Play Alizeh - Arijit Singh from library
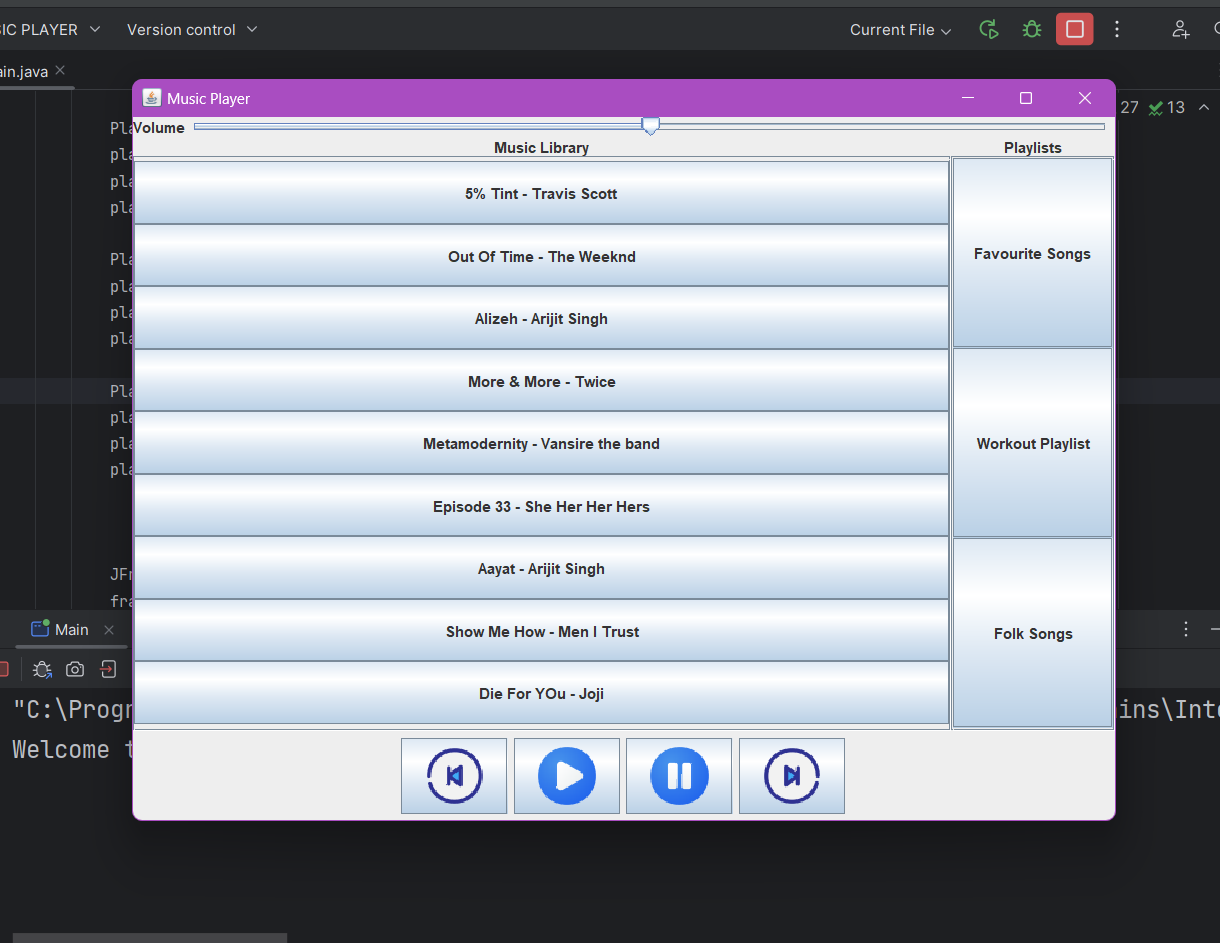This screenshot has width=1220, height=943. 541,318
